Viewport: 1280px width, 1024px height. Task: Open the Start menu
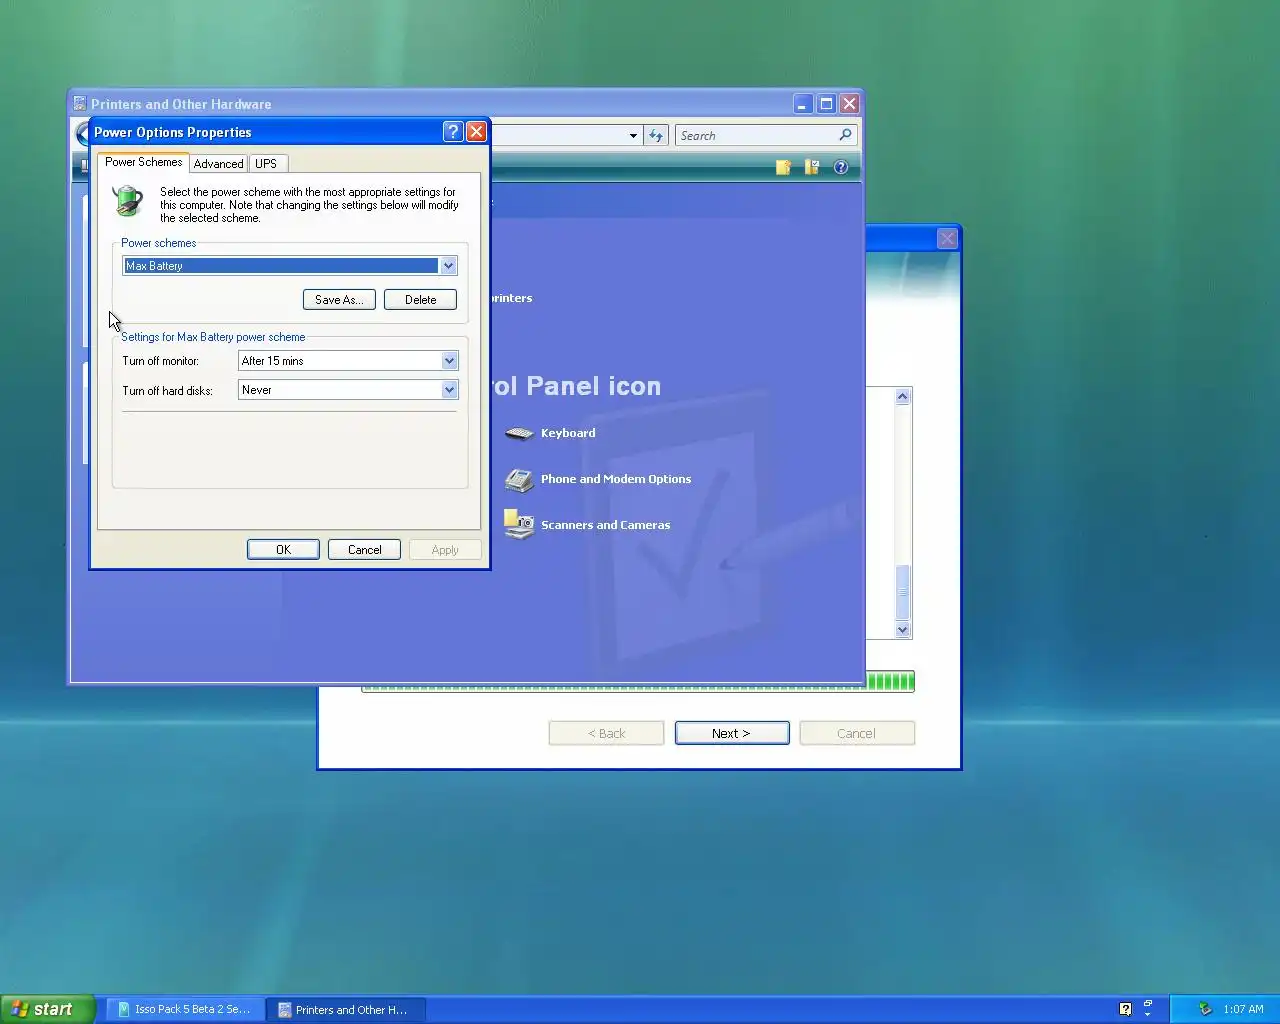click(47, 1009)
